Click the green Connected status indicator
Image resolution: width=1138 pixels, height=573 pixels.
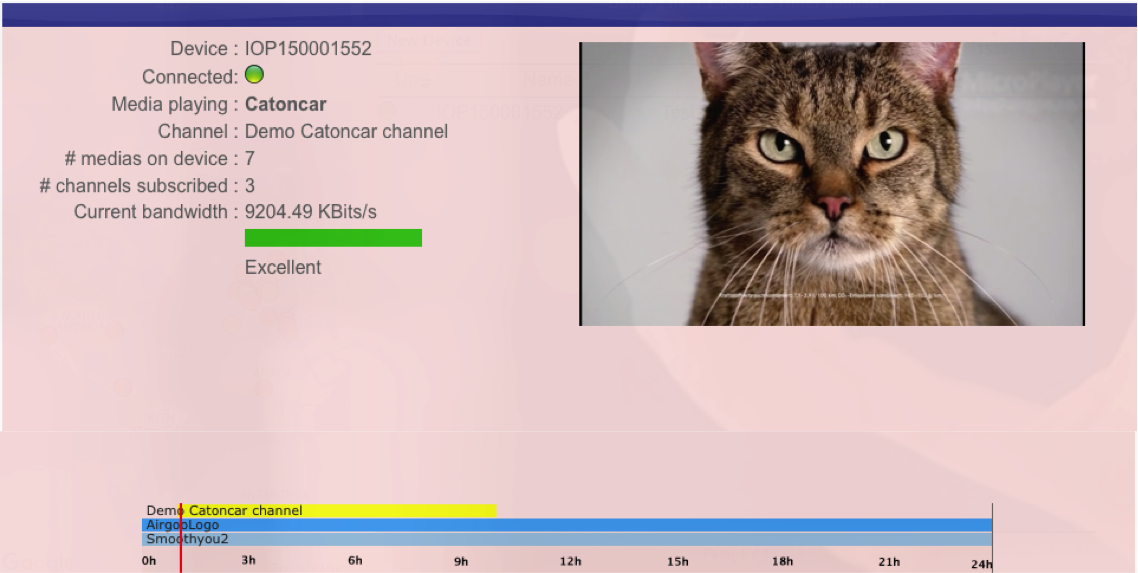254,75
